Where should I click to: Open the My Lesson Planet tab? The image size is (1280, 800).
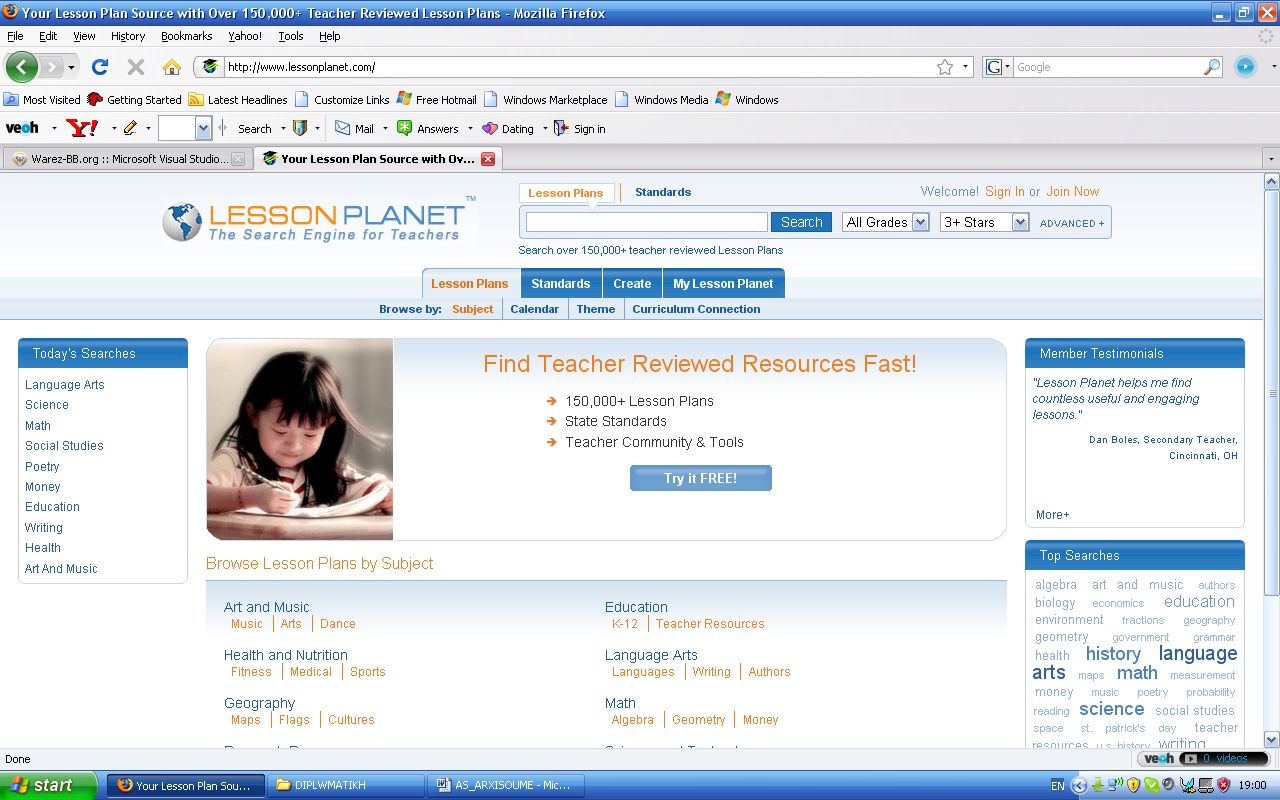[x=723, y=284]
